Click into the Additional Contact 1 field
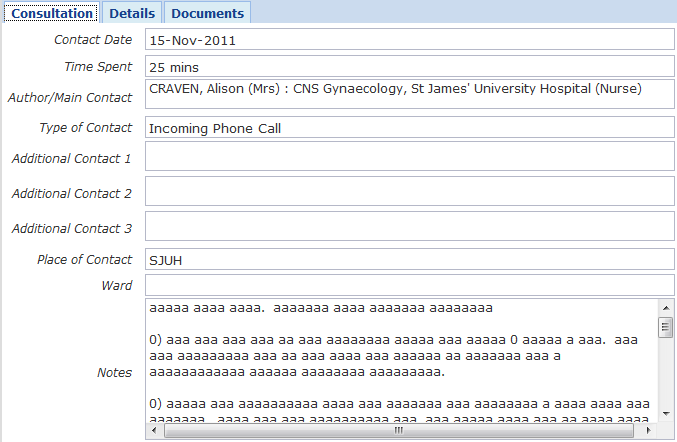This screenshot has width=677, height=442. click(410, 156)
